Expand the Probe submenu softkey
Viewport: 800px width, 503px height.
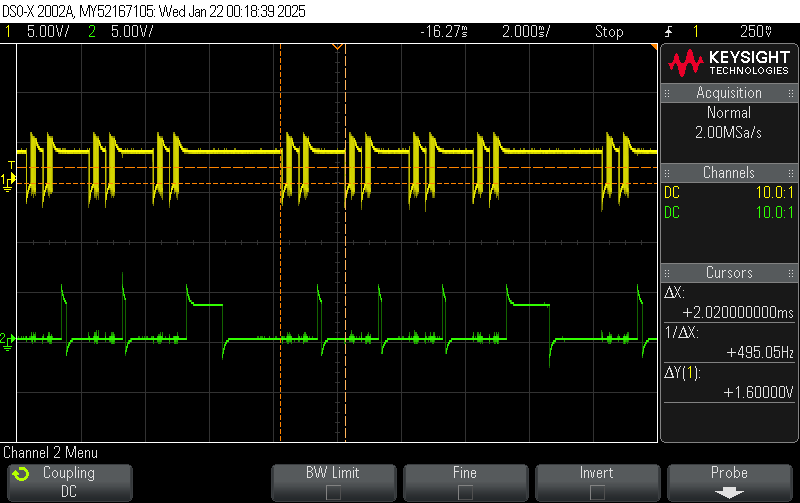coord(729,482)
